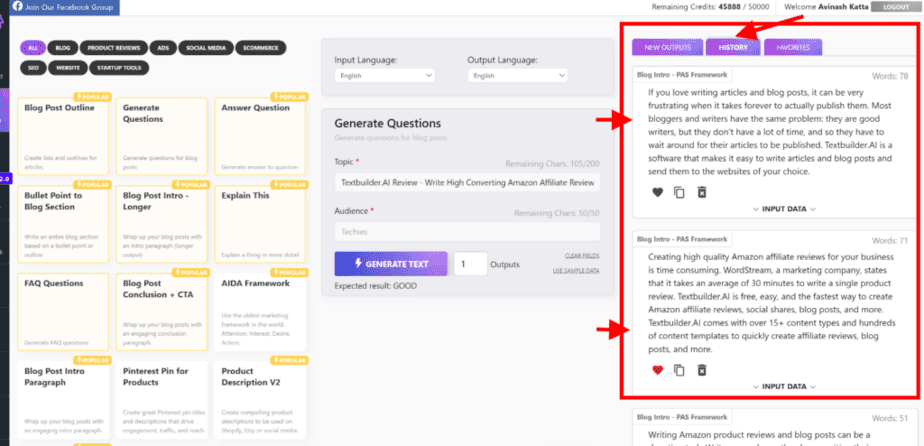Open Pinterest Pin for Products template
This screenshot has width=924, height=446.
point(161,399)
